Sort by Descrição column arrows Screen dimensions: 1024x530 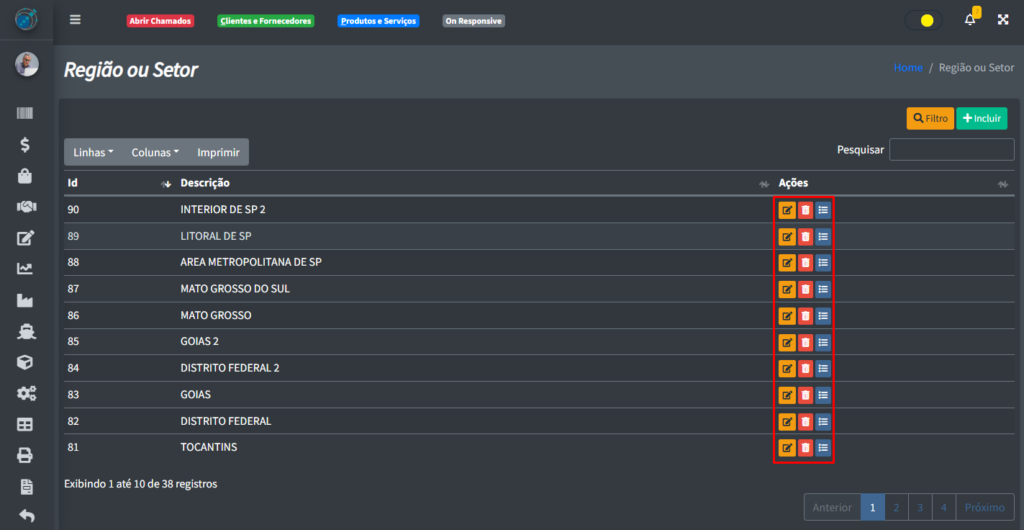tap(764, 184)
